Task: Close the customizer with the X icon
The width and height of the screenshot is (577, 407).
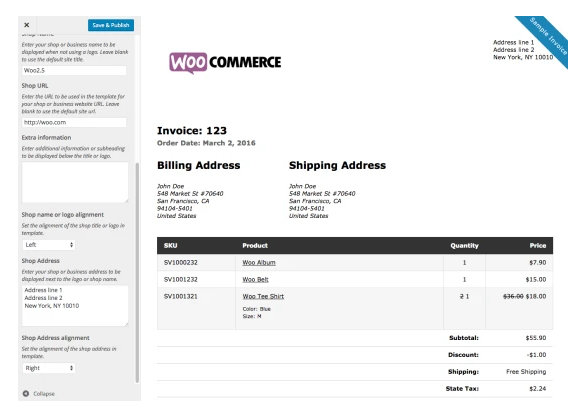Action: 26,25
